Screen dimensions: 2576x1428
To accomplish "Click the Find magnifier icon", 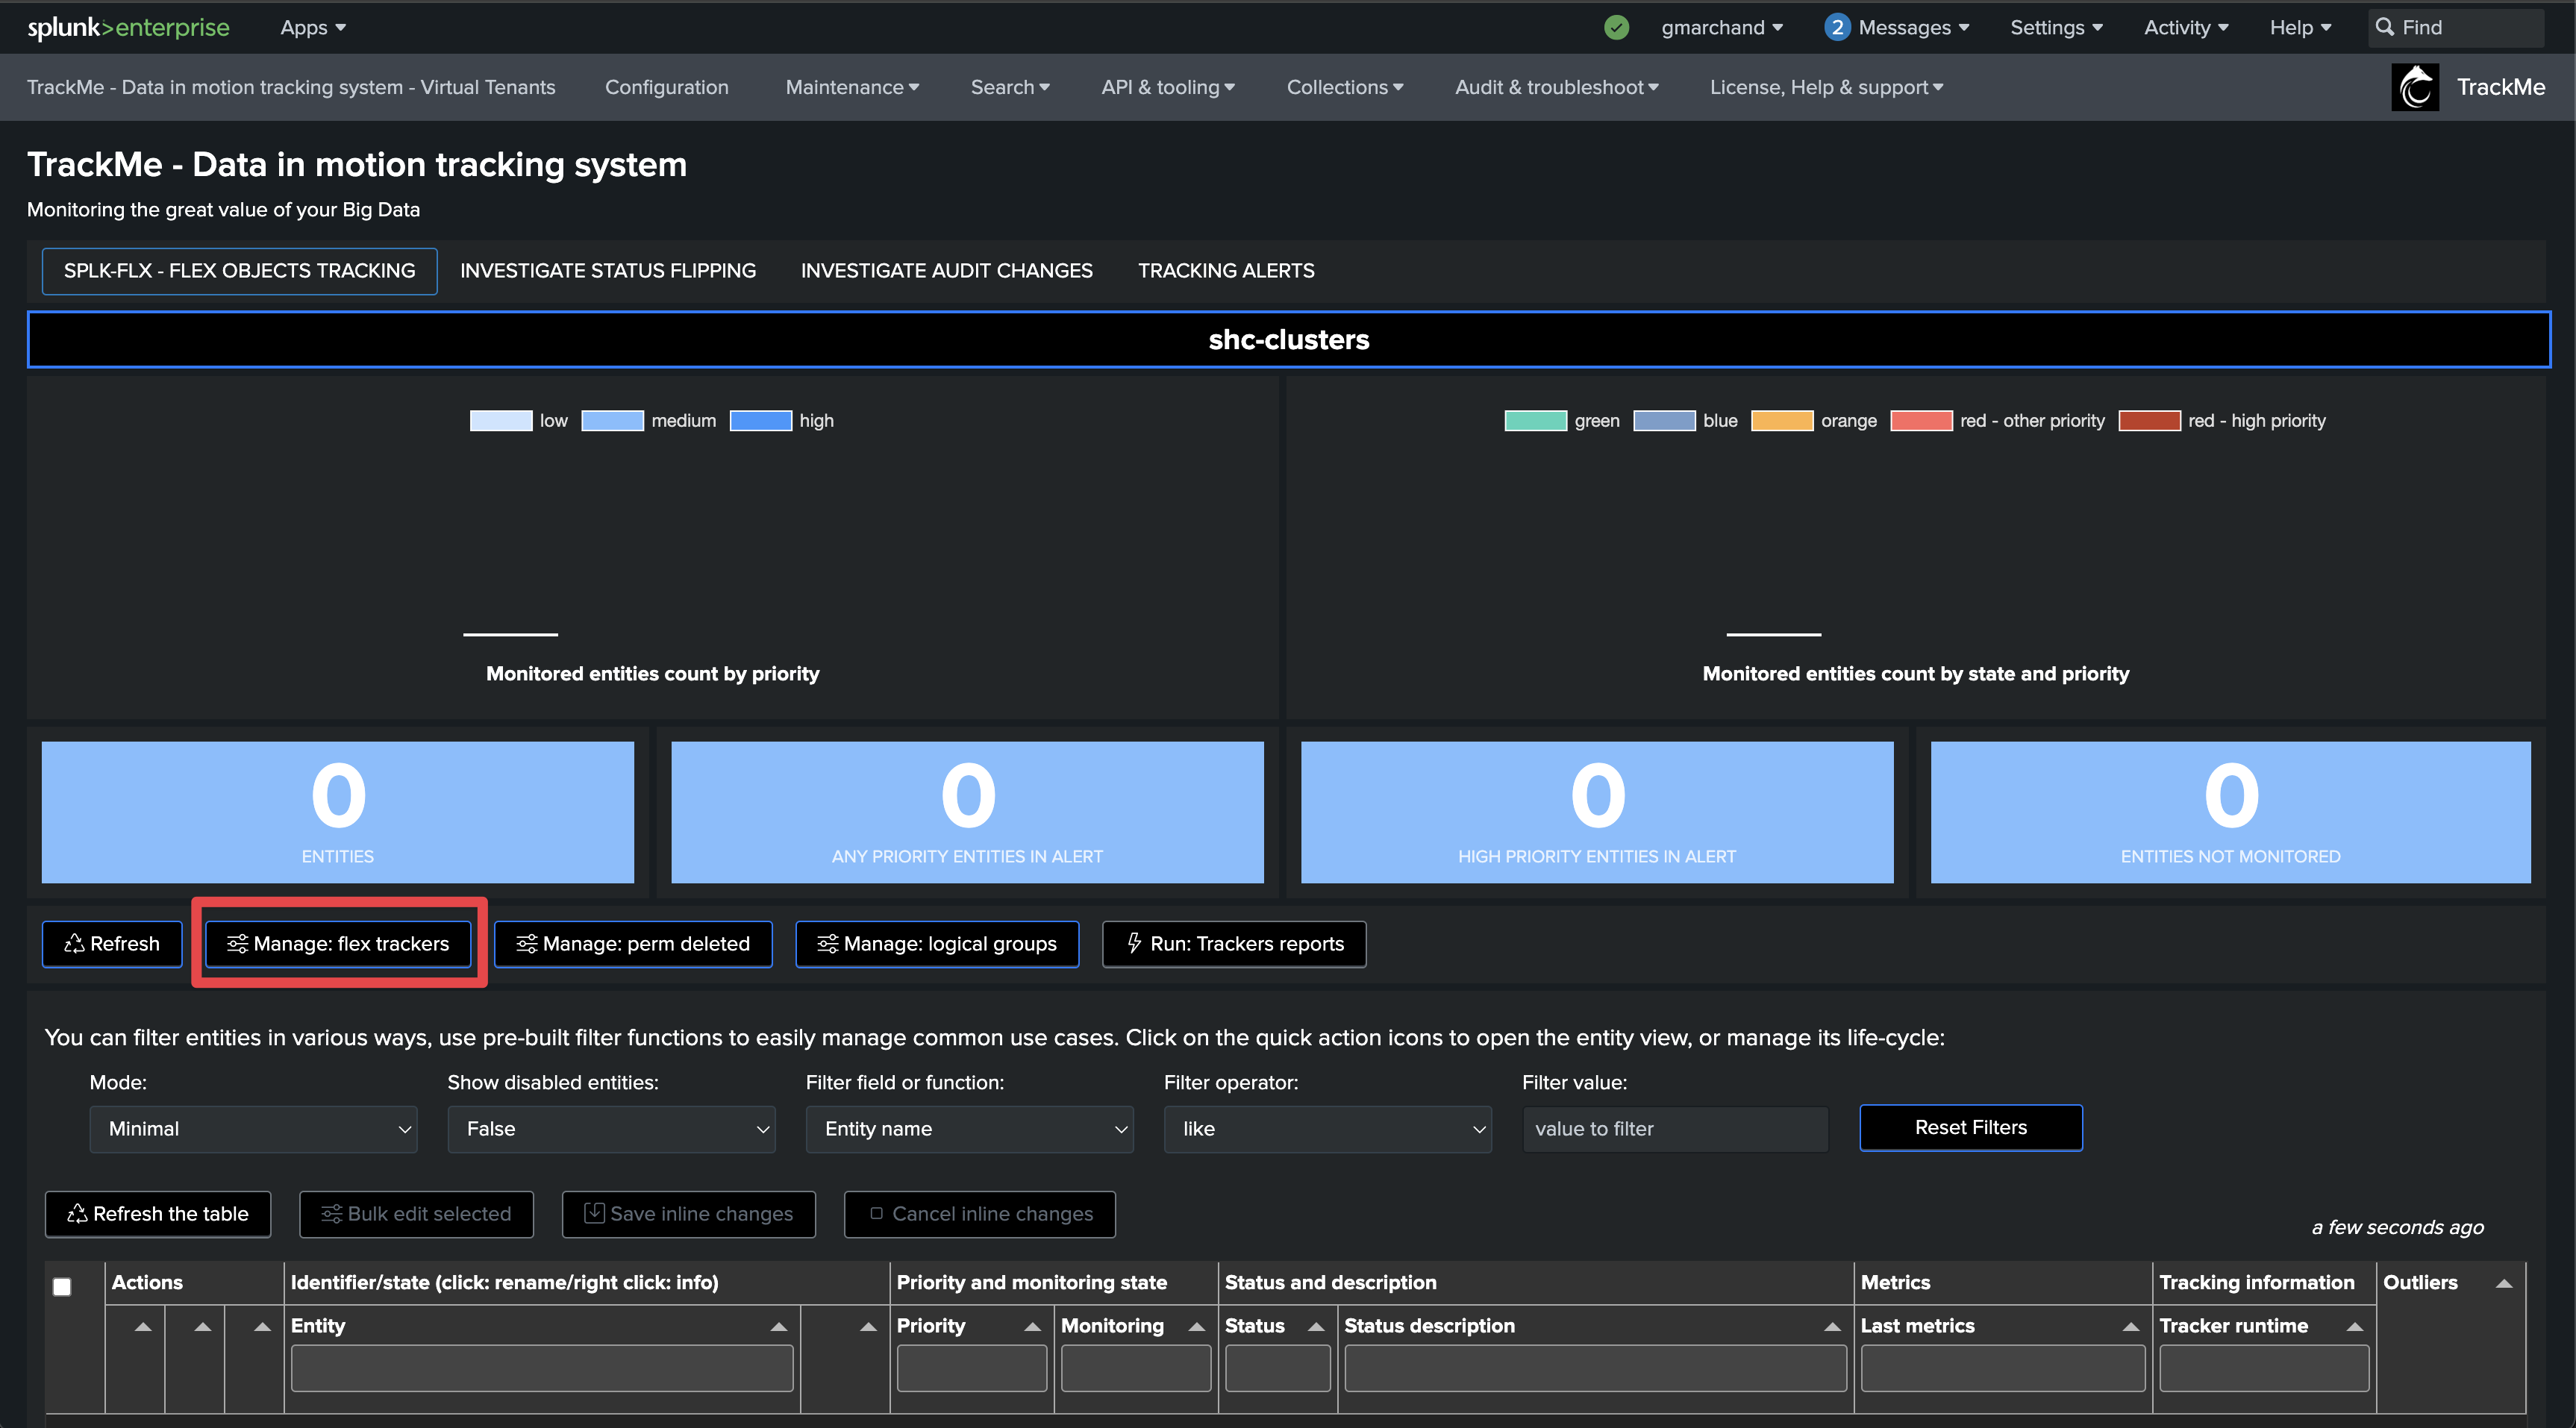I will pos(2385,27).
